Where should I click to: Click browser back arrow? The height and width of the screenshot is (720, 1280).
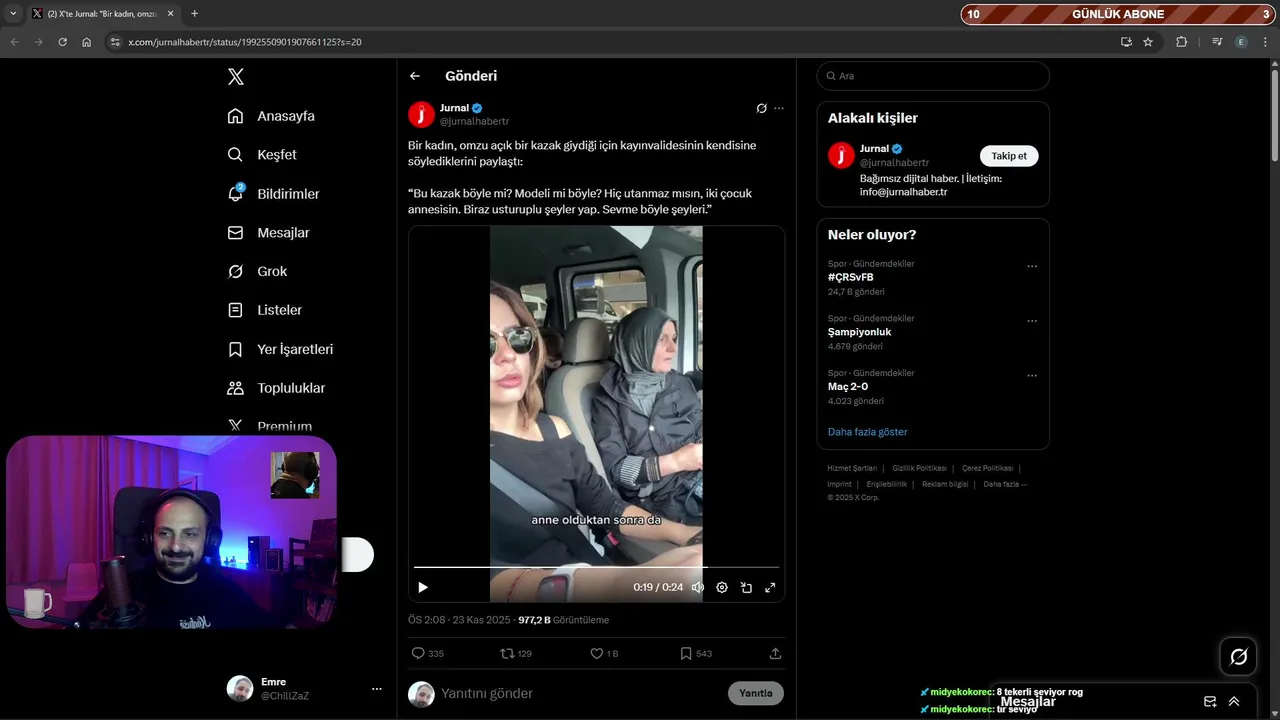tap(14, 42)
